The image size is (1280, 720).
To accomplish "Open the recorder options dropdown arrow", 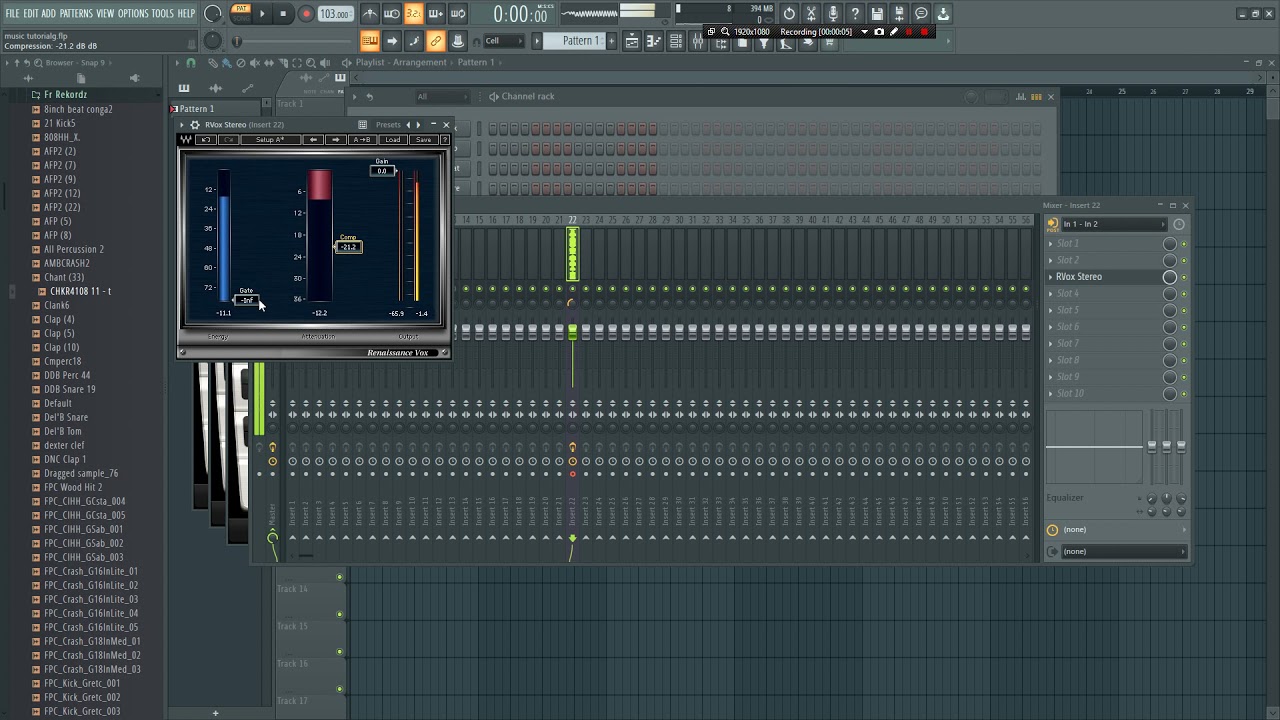I will 864,32.
